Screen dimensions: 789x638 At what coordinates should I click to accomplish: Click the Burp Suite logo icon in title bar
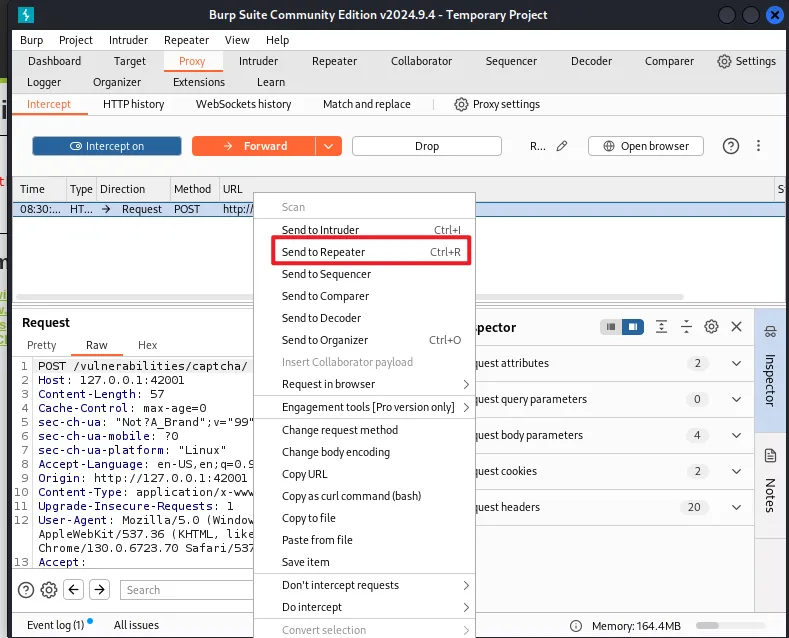point(26,15)
